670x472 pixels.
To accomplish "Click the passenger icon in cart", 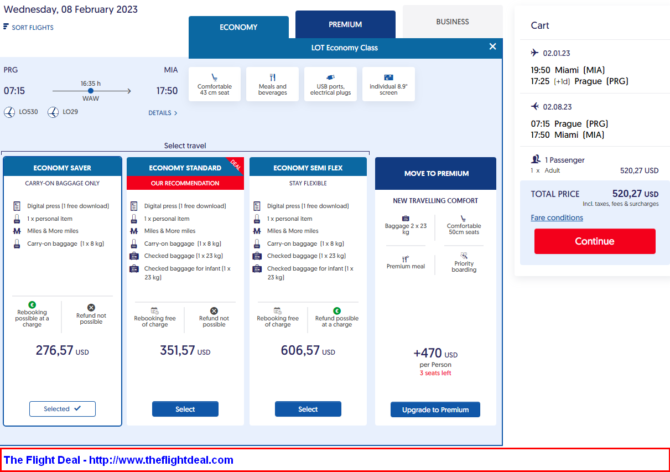I will pyautogui.click(x=535, y=159).
